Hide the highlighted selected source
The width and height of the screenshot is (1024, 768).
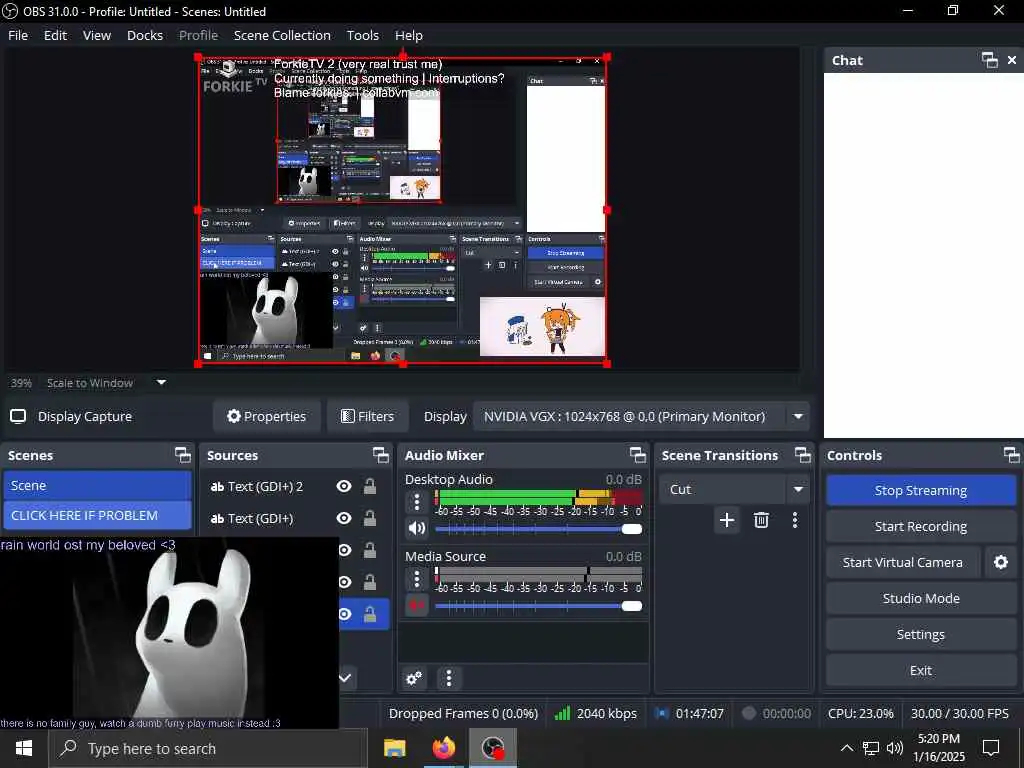click(x=344, y=614)
